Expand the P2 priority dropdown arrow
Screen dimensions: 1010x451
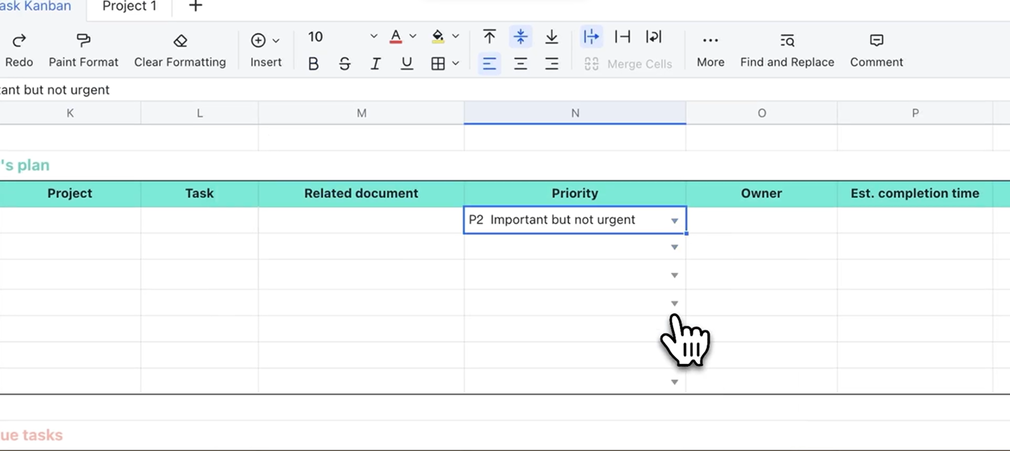point(675,221)
